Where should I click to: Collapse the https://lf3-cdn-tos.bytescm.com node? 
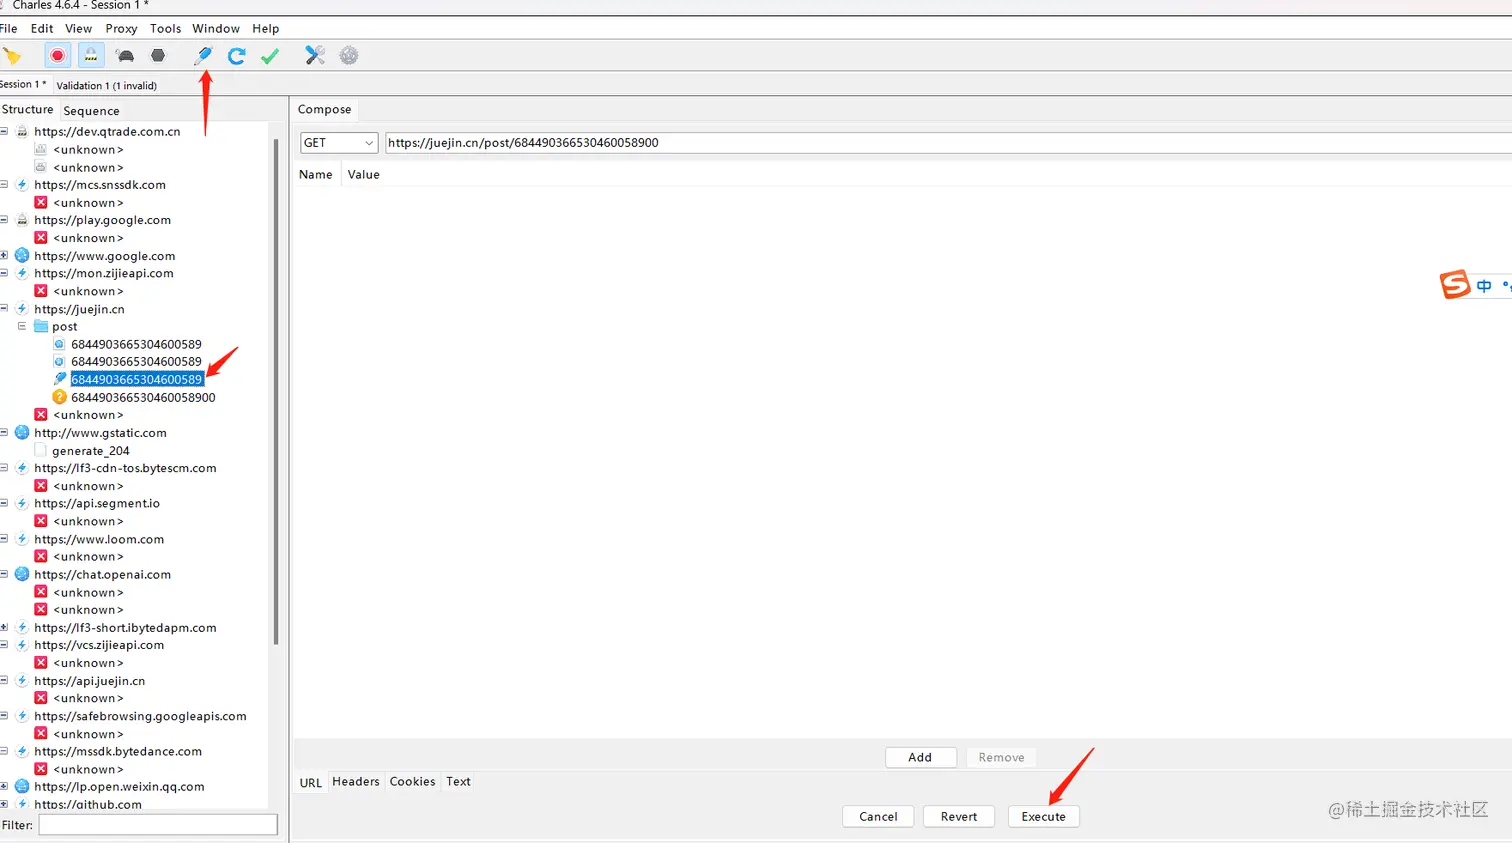click(4, 467)
